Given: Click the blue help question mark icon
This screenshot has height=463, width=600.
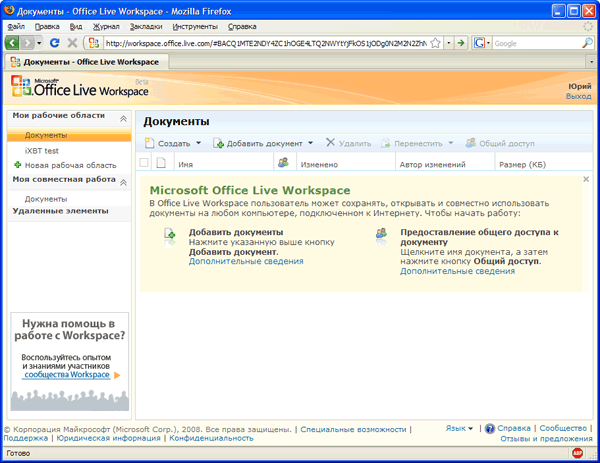Looking at the screenshot, I should click(489, 429).
